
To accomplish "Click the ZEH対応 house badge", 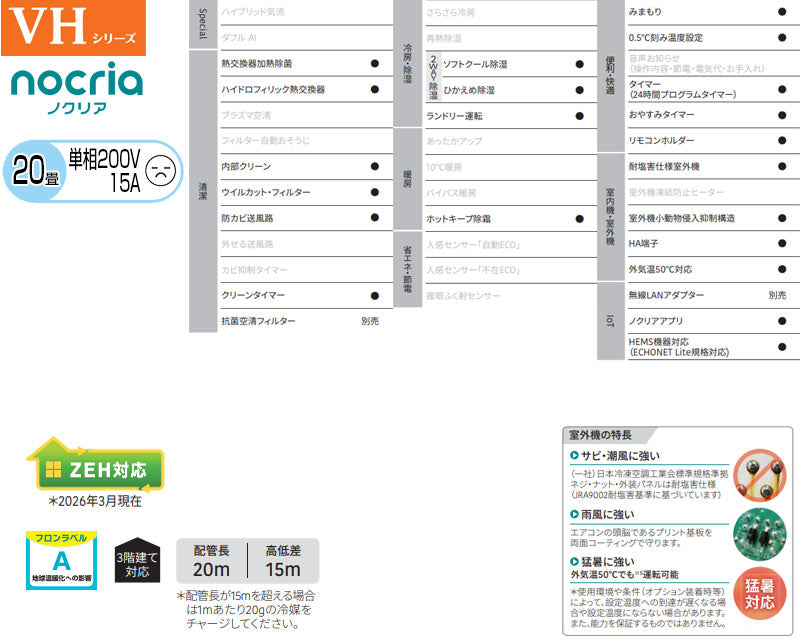I will [x=95, y=465].
